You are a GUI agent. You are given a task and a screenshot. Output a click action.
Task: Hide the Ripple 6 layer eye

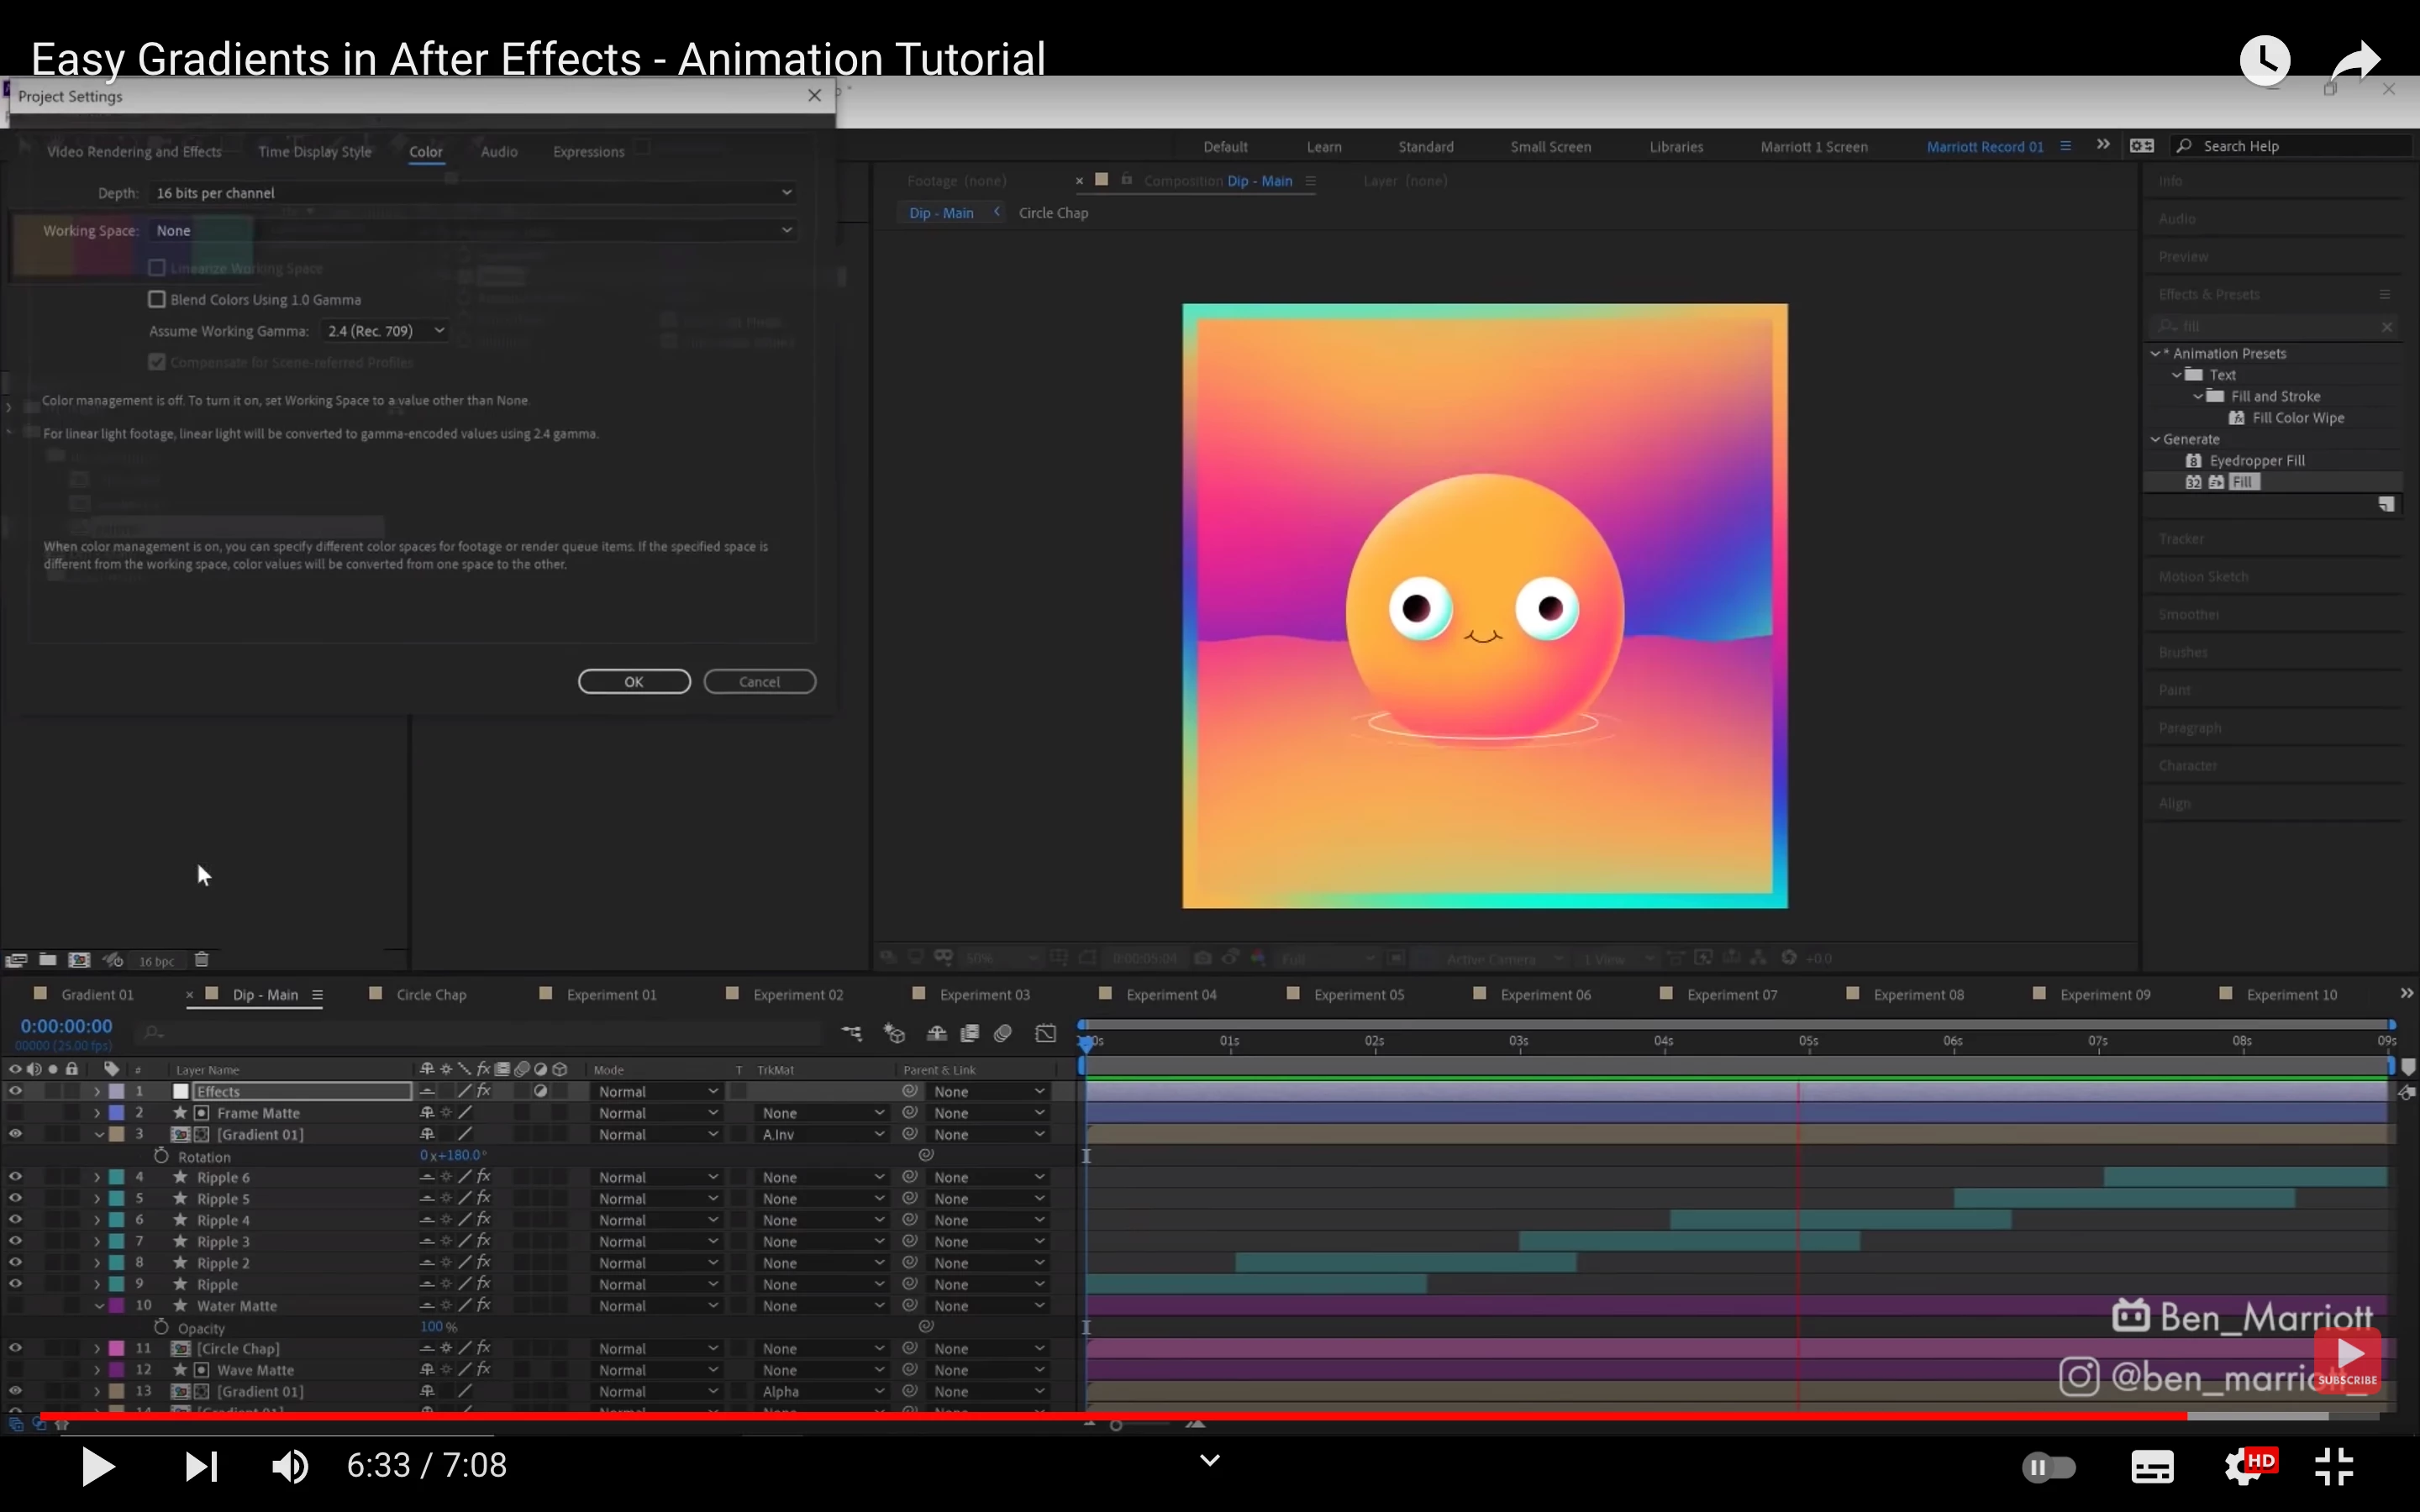[x=15, y=1177]
